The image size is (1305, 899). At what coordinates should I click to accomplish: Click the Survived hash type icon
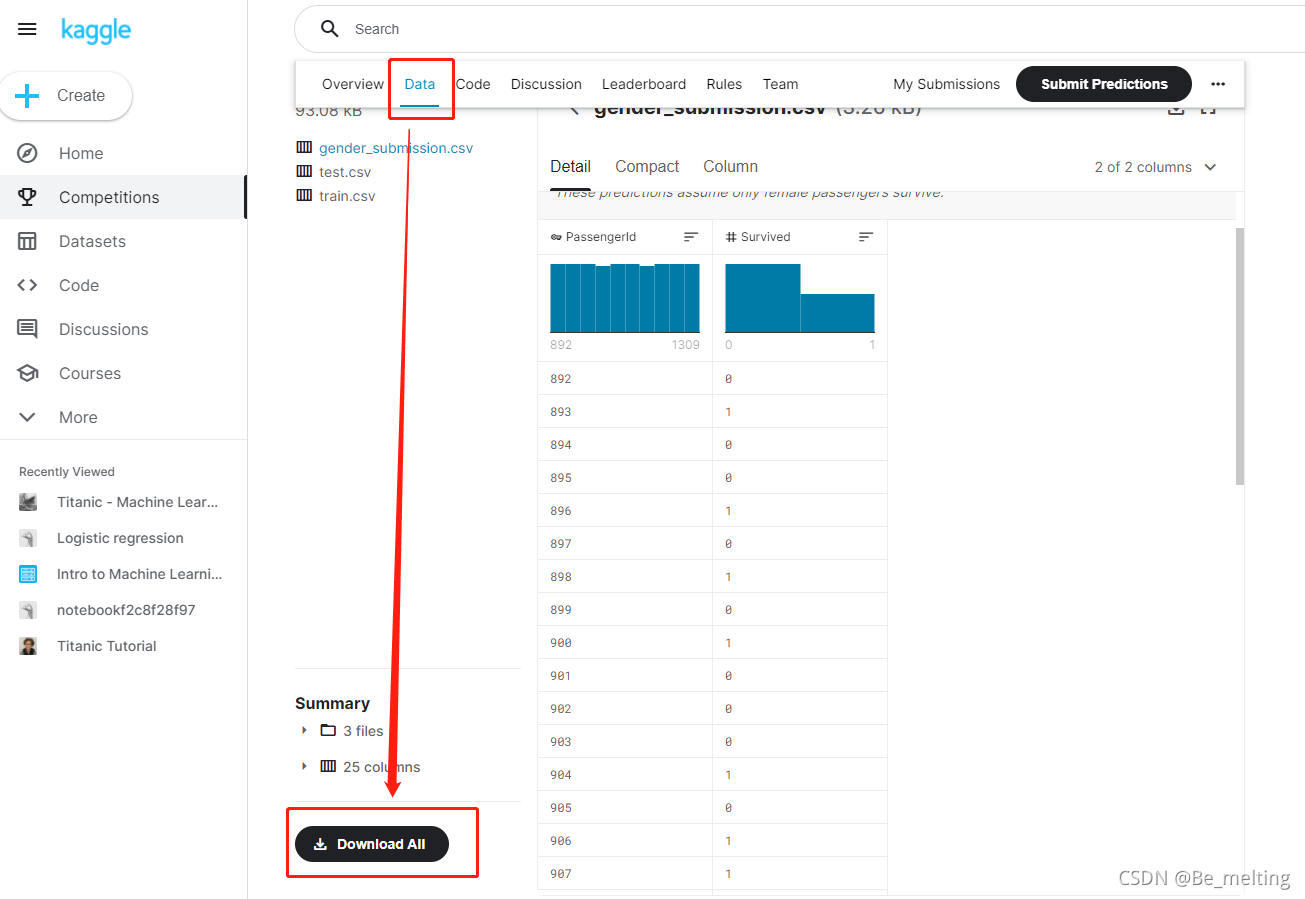point(731,237)
